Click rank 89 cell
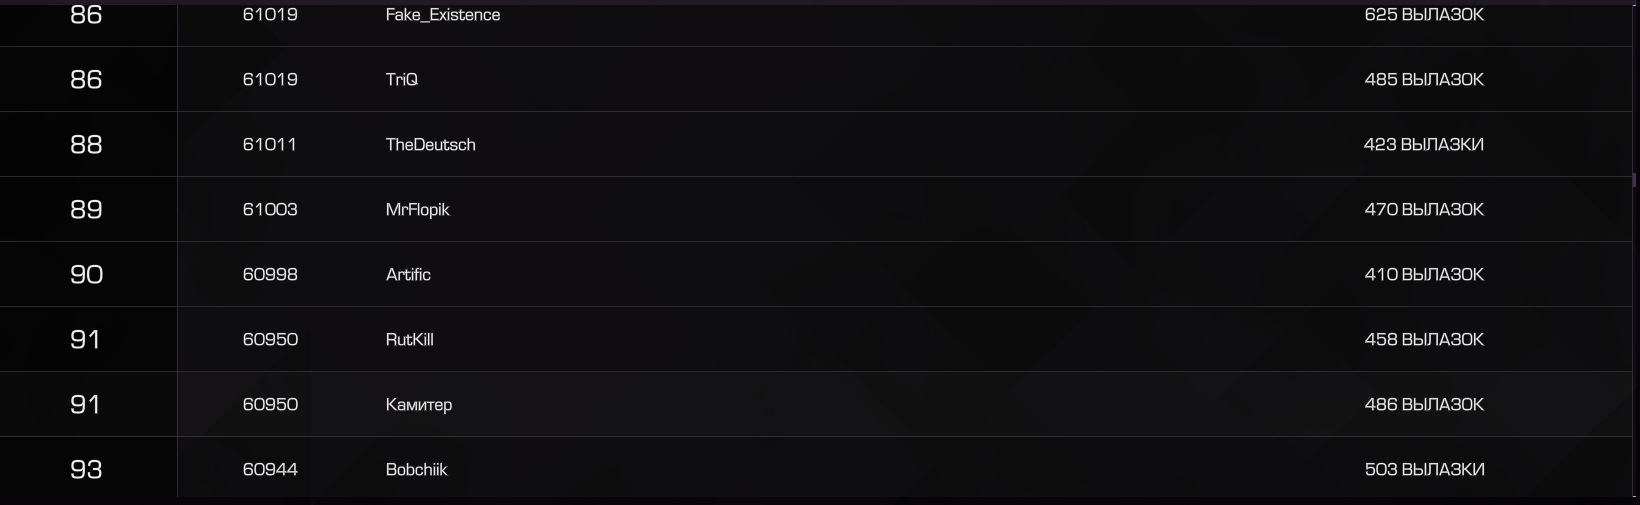This screenshot has width=1640, height=505. [x=86, y=209]
